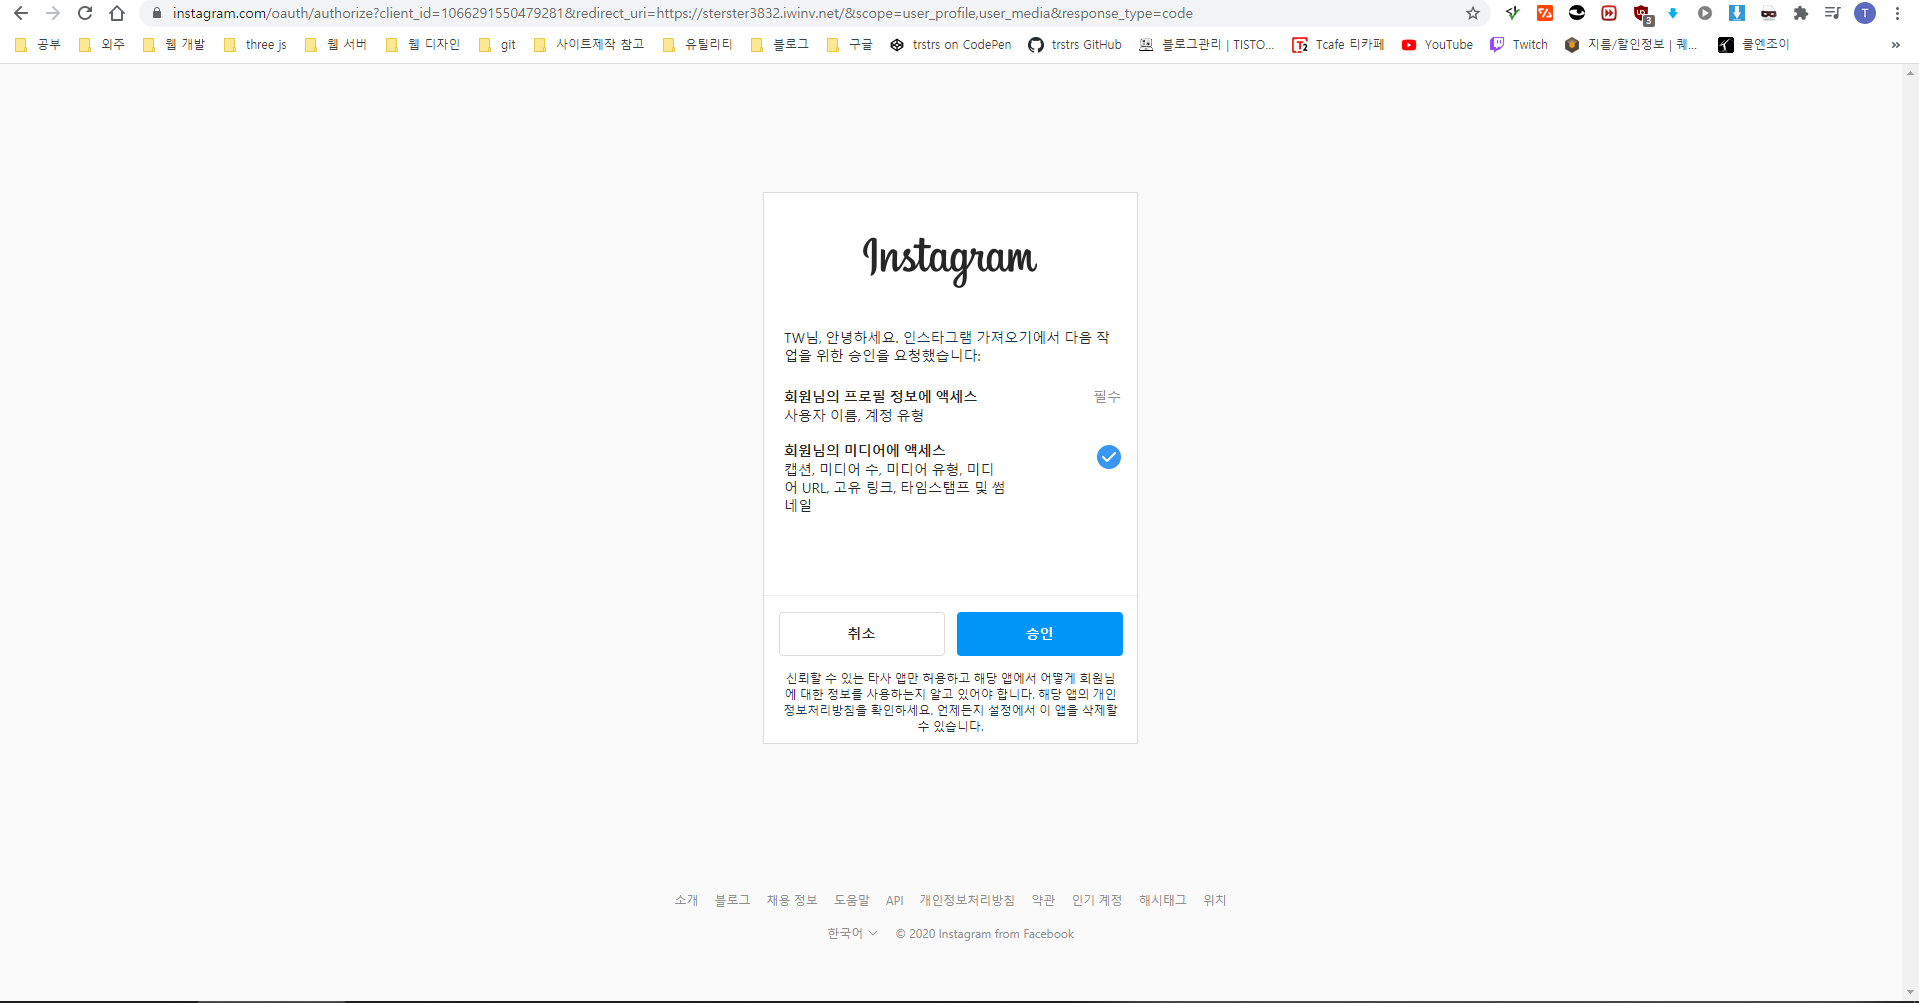The height and width of the screenshot is (1003, 1919).
Task: Open the Extensions puzzle menu
Action: pos(1801,13)
